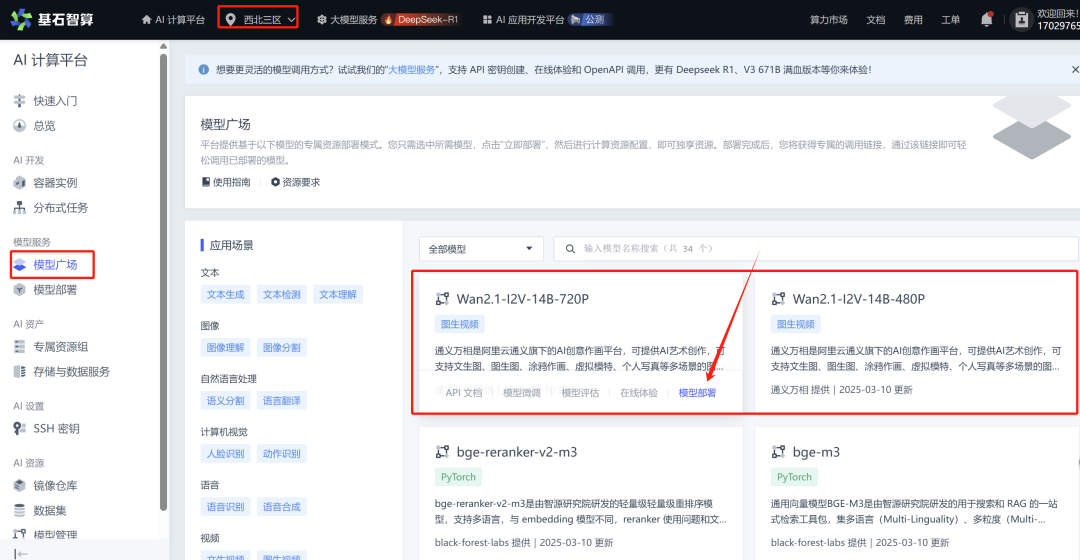Viewport: 1080px width, 560px height.
Task: Open 资源要求
Action: [295, 182]
